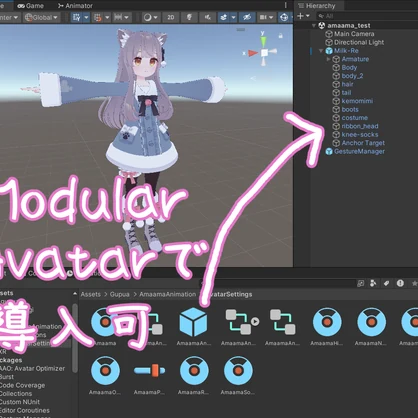
Task: Open the Global handle rotation dropdown
Action: pos(41,17)
